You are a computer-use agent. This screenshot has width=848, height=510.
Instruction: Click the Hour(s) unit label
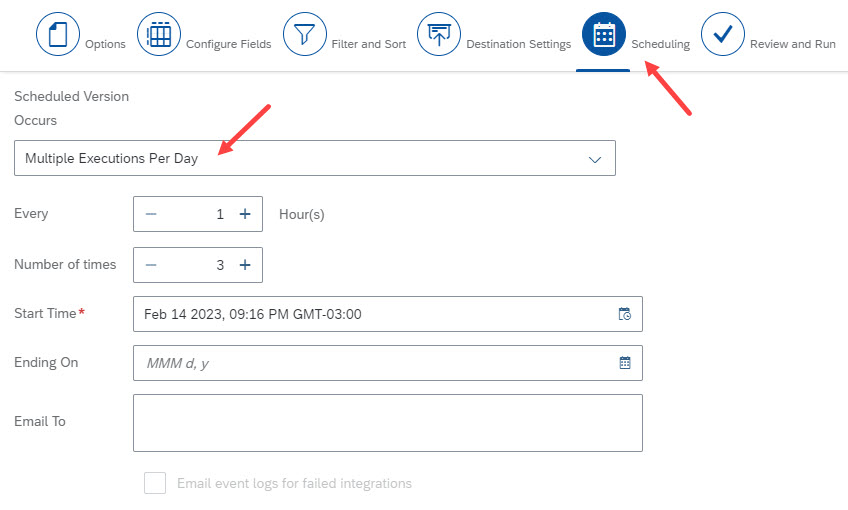click(302, 214)
